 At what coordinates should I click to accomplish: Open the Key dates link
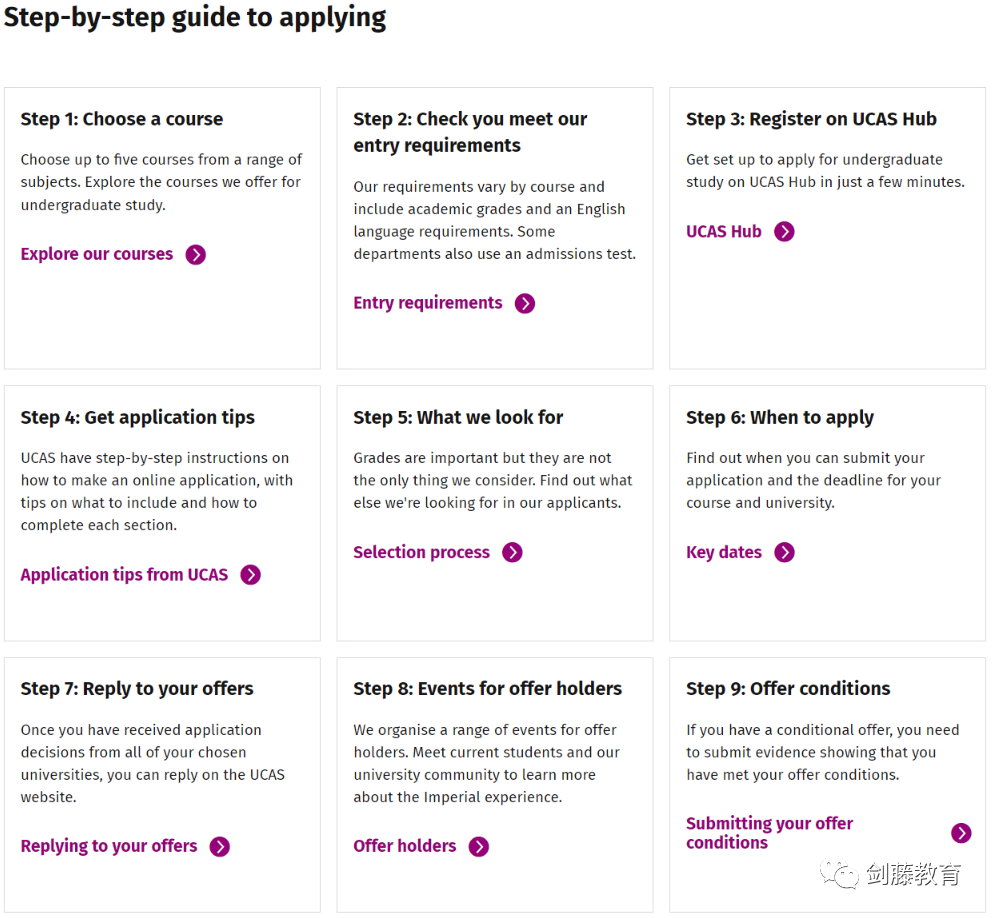723,552
